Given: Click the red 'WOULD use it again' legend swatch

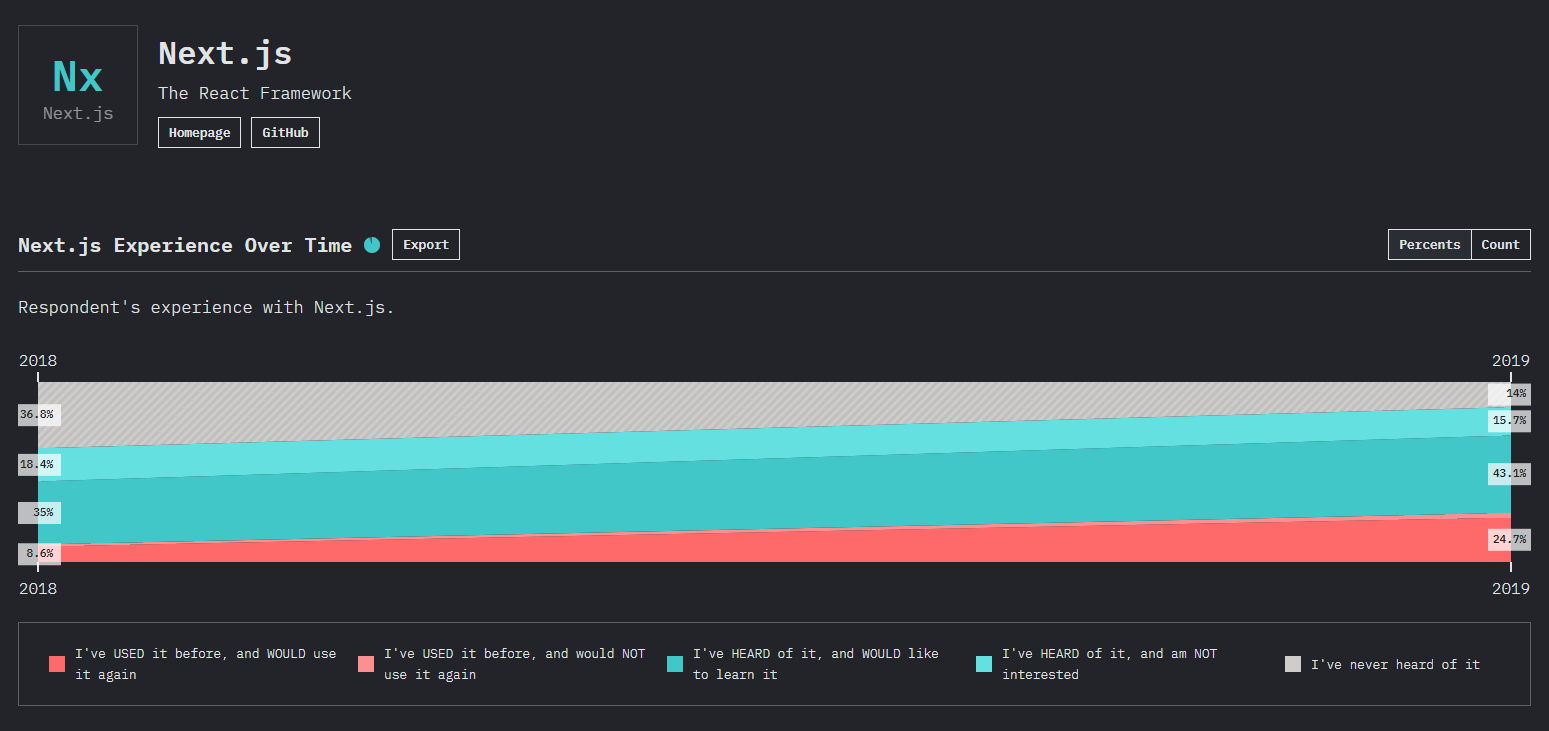Looking at the screenshot, I should click(57, 664).
